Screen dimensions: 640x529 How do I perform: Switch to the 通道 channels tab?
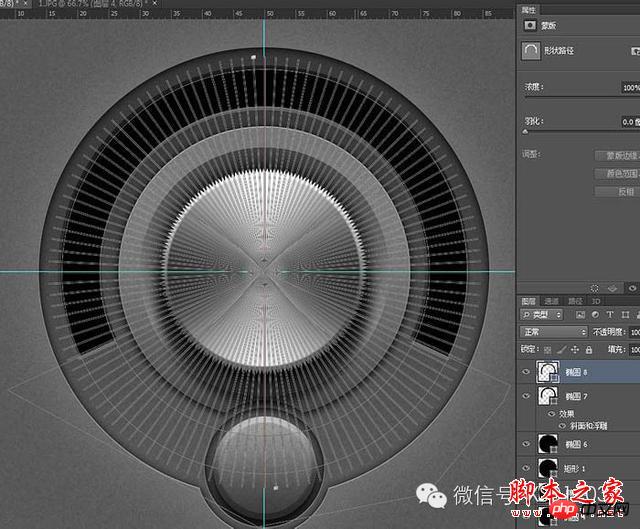pos(551,301)
